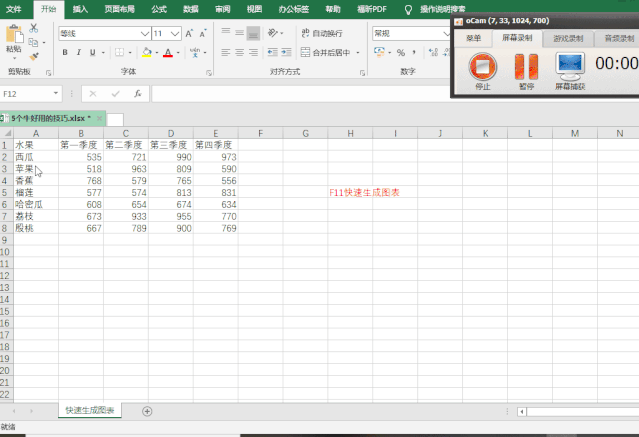Open font settings dialog launcher
This screenshot has width=639, height=437.
(209, 73)
